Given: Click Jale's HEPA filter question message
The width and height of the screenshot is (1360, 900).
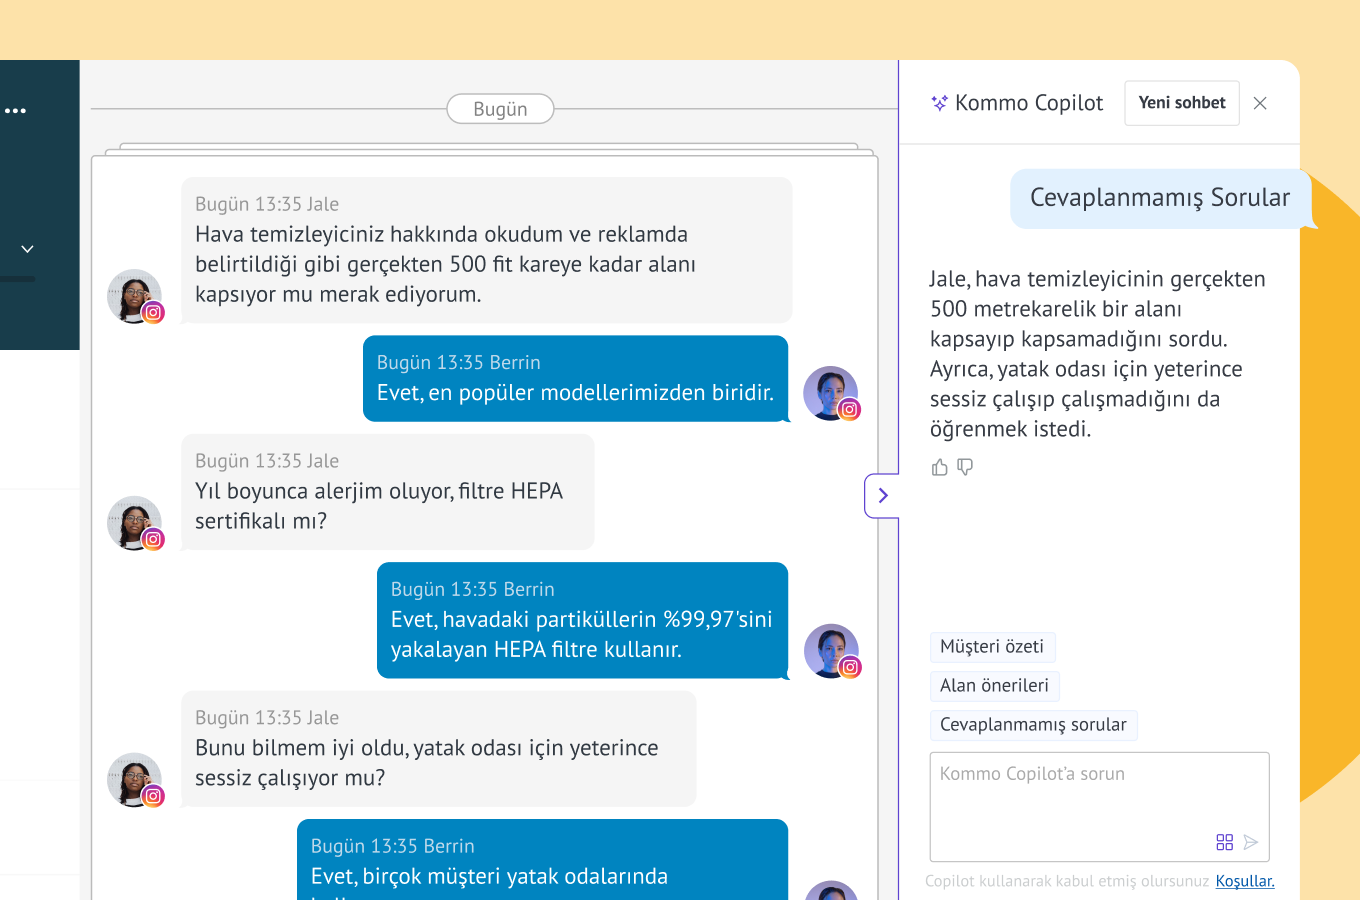Looking at the screenshot, I should click(387, 492).
